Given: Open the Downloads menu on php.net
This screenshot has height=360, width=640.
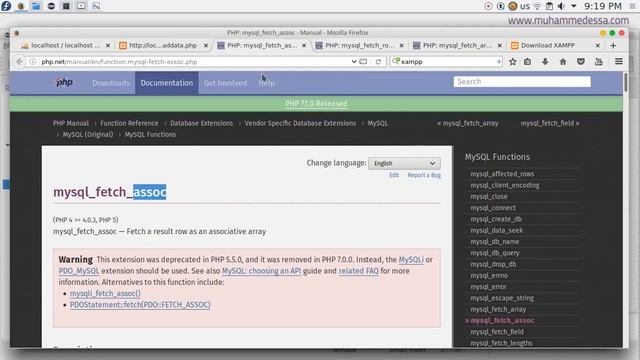Looking at the screenshot, I should pos(111,83).
